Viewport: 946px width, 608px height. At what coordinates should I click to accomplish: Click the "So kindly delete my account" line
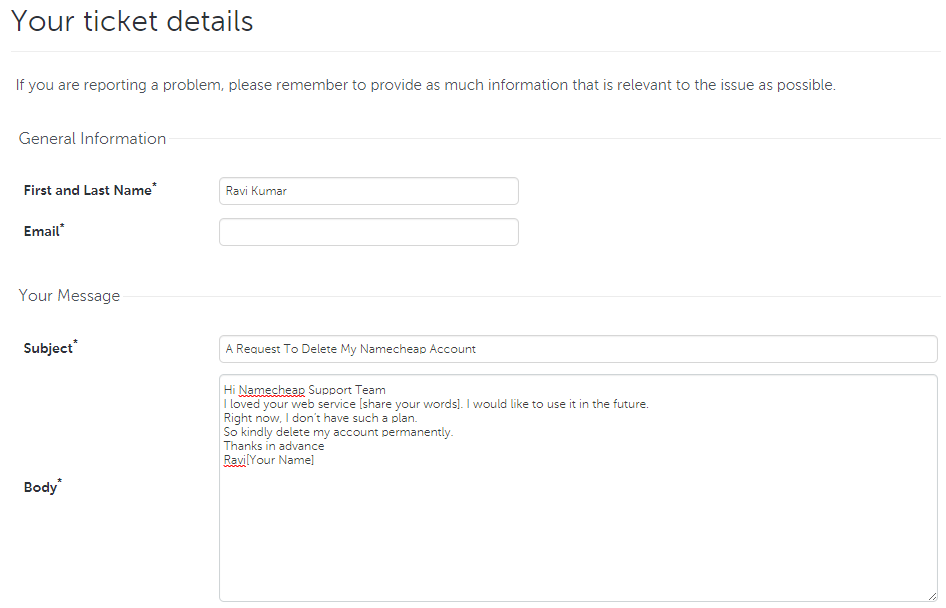tap(338, 432)
